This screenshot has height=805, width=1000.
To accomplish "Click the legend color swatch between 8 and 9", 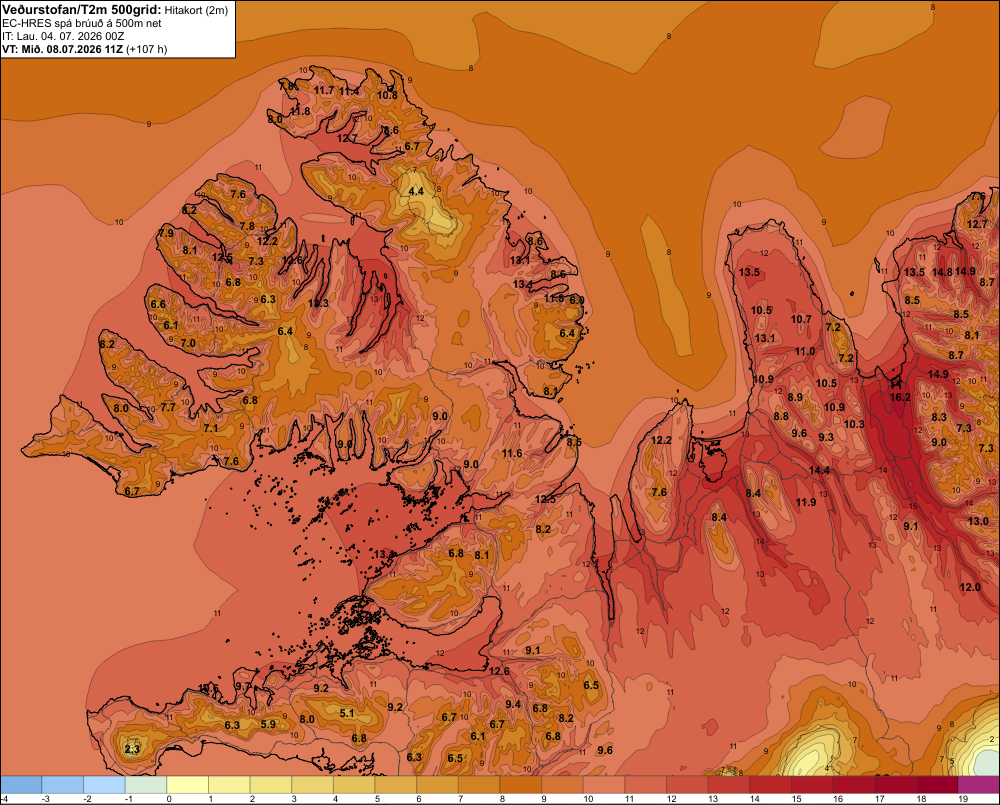I will pos(520,784).
